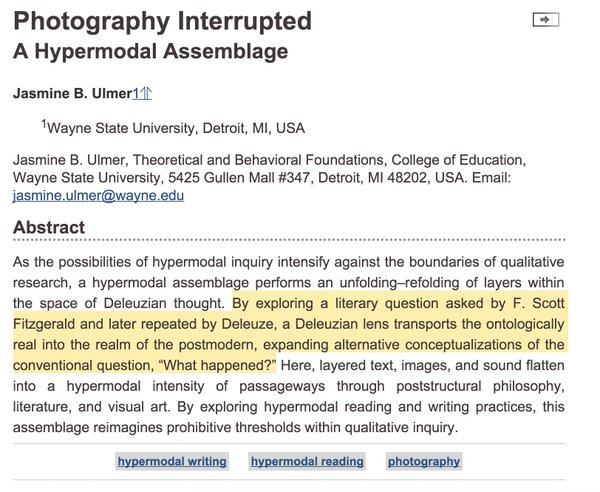Open the hypermodal writing keyword

pyautogui.click(x=172, y=461)
